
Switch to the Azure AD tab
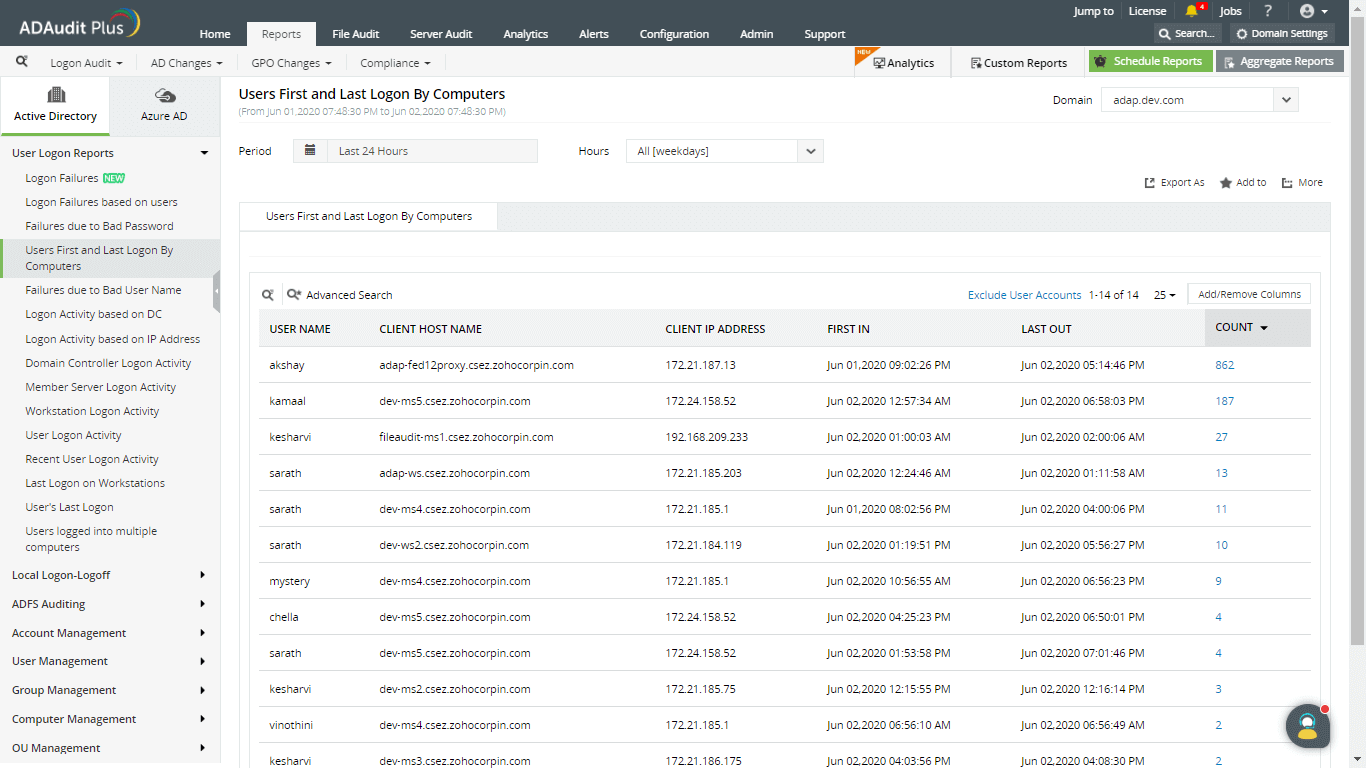(164, 105)
